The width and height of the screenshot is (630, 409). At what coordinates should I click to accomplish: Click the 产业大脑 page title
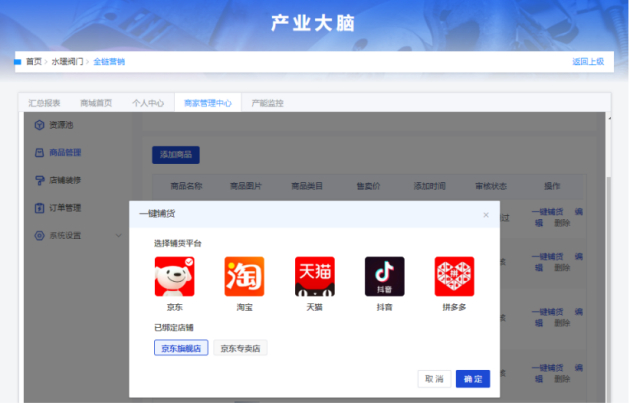(313, 23)
